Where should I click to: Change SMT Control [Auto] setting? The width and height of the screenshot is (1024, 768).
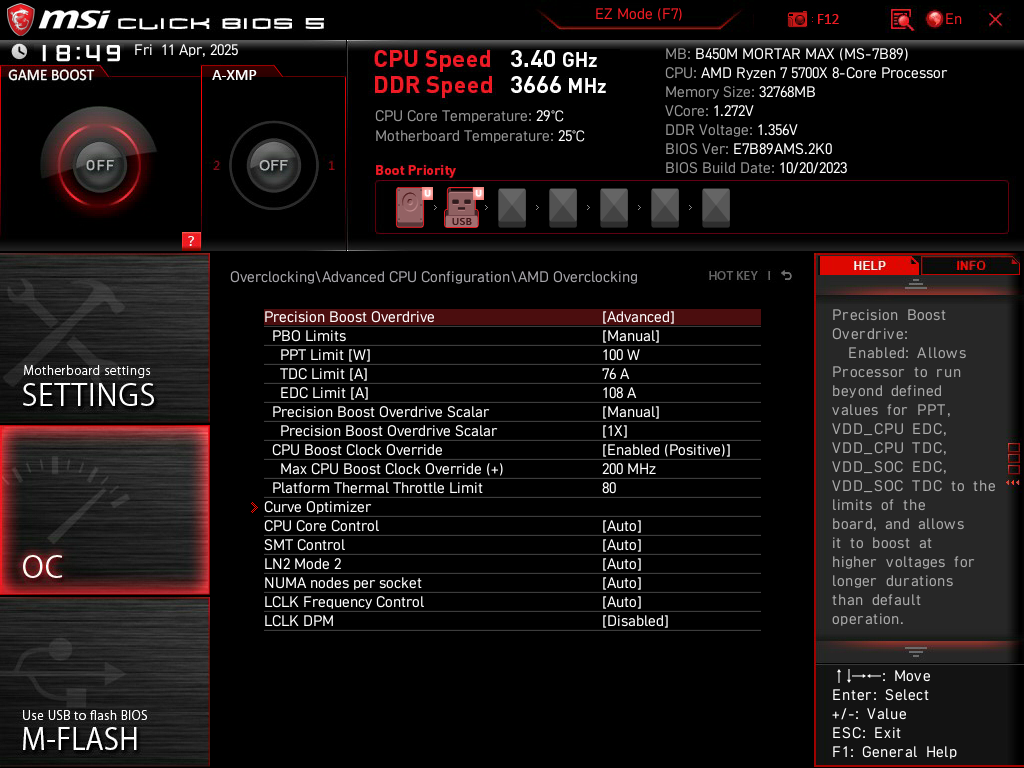click(512, 545)
